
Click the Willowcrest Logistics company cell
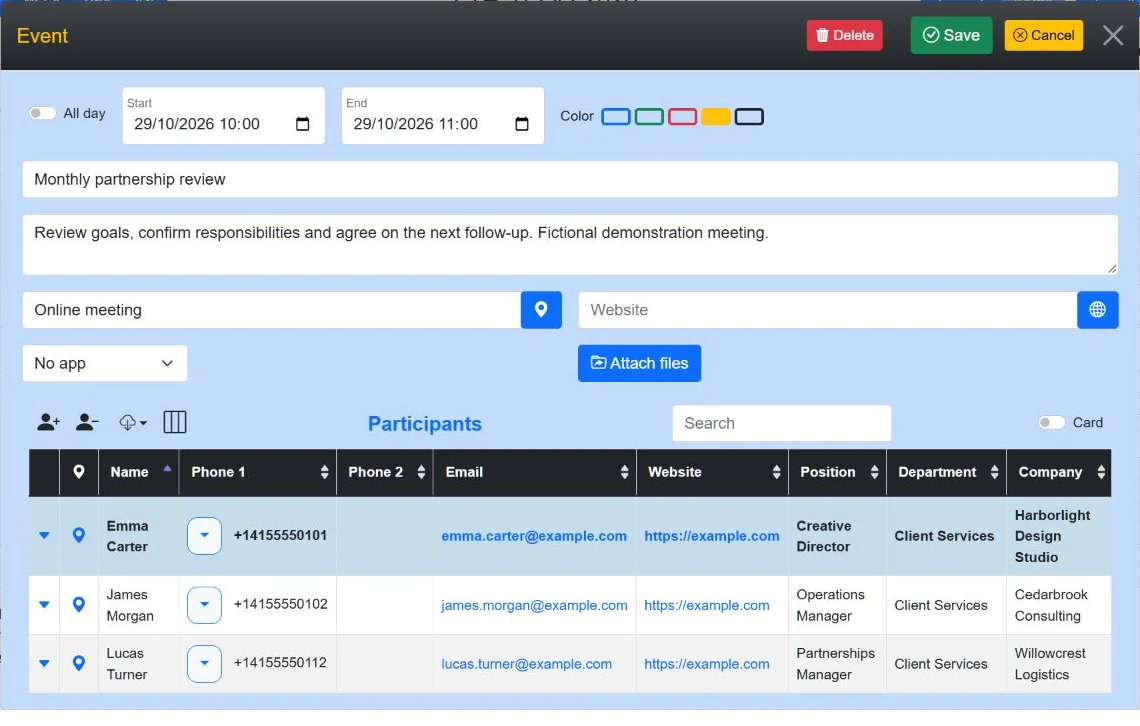click(x=1059, y=664)
